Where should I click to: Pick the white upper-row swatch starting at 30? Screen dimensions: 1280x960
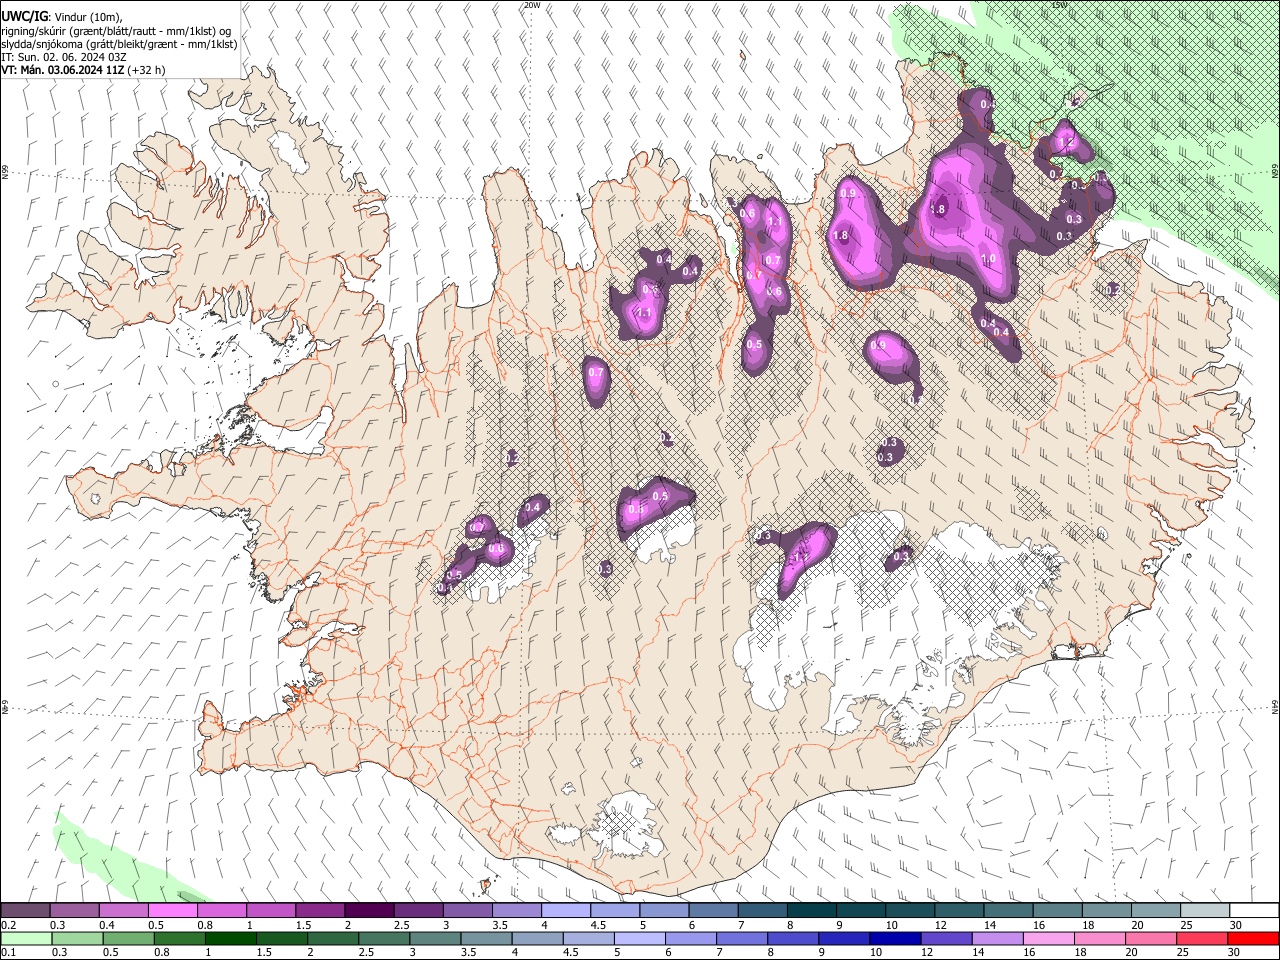[1253, 911]
